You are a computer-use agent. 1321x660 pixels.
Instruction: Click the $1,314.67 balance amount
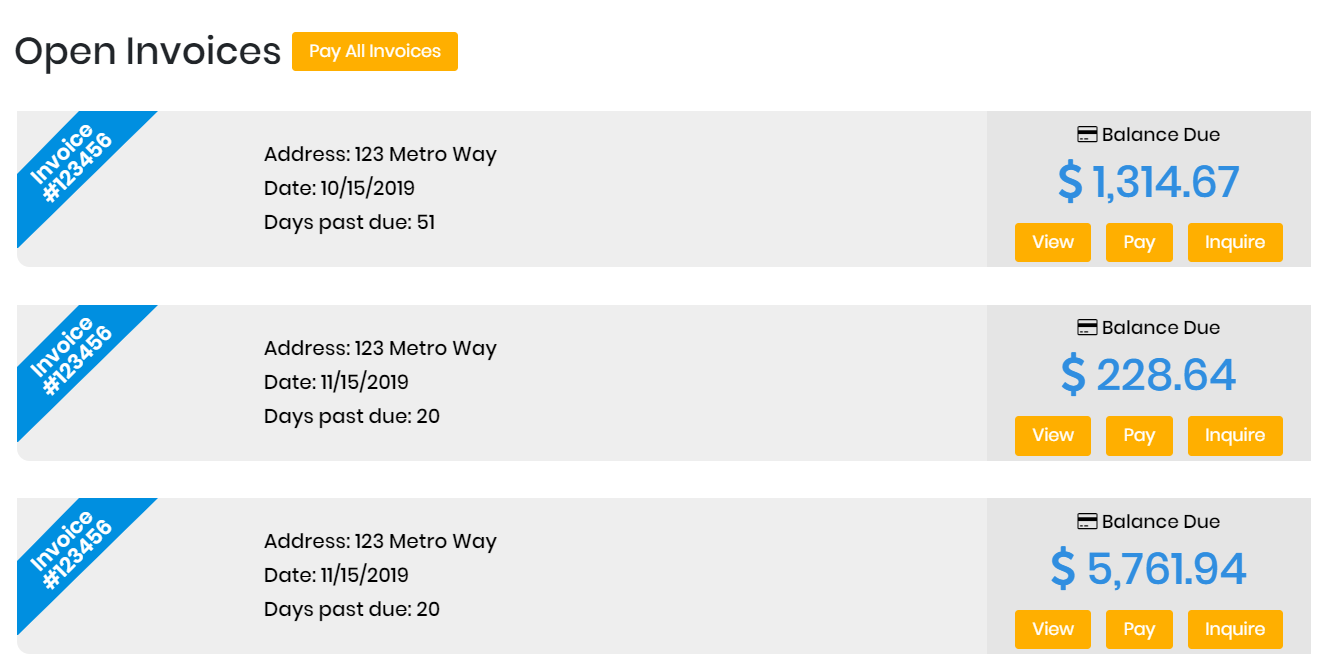[1148, 182]
